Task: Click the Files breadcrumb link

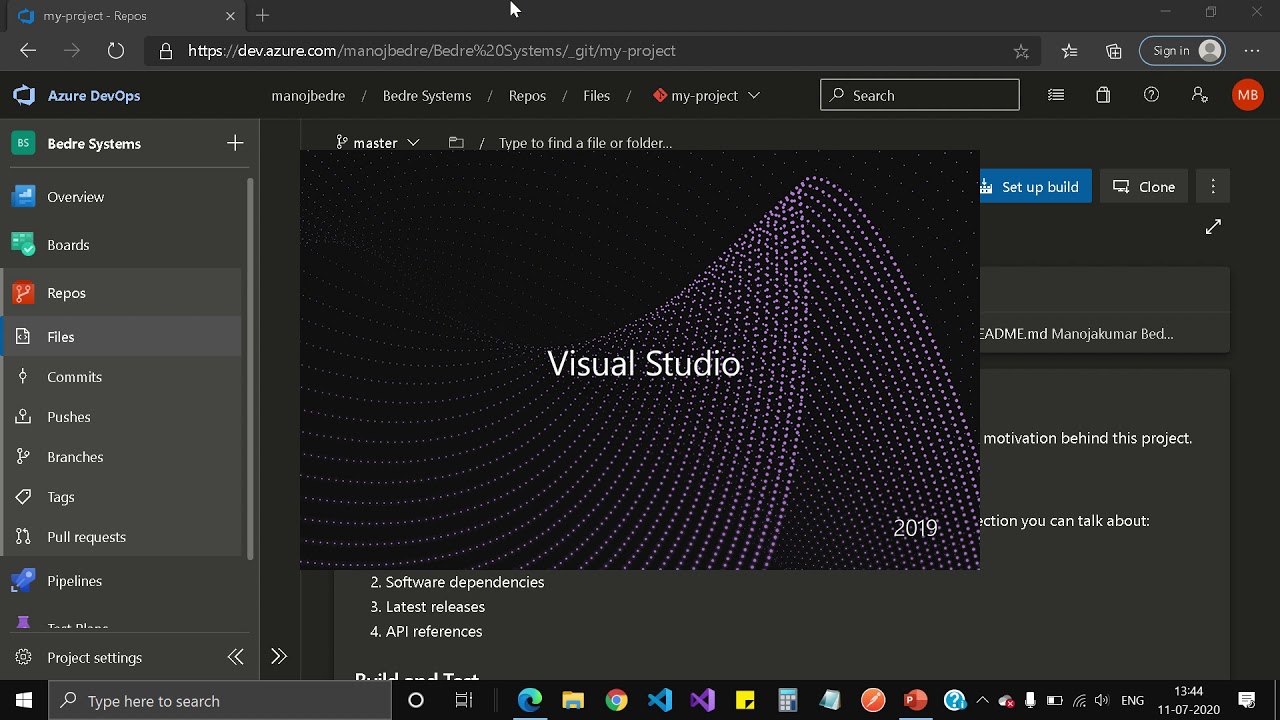Action: pyautogui.click(x=597, y=96)
